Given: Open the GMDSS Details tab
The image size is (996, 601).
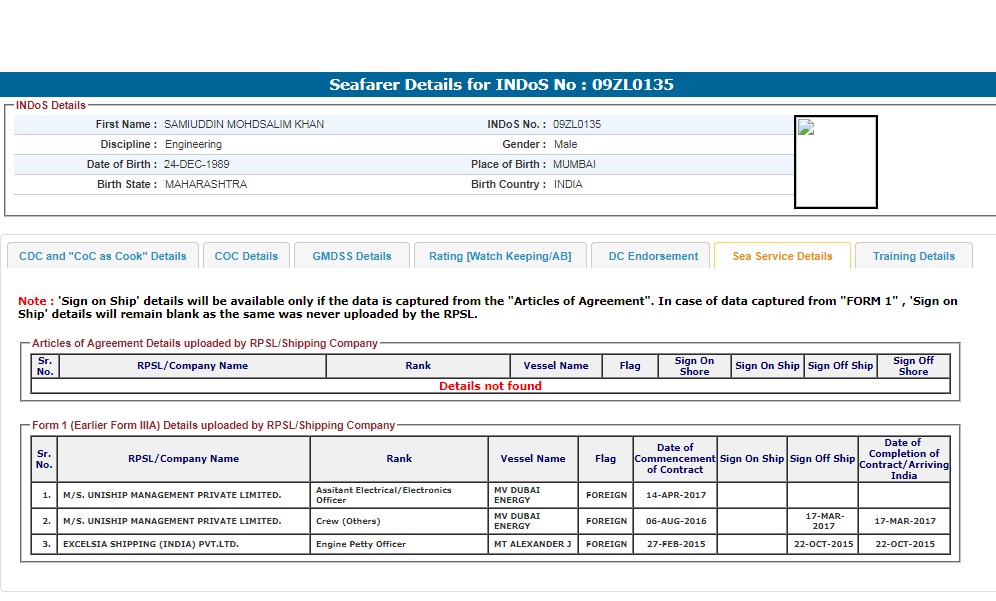Looking at the screenshot, I should (x=351, y=256).
